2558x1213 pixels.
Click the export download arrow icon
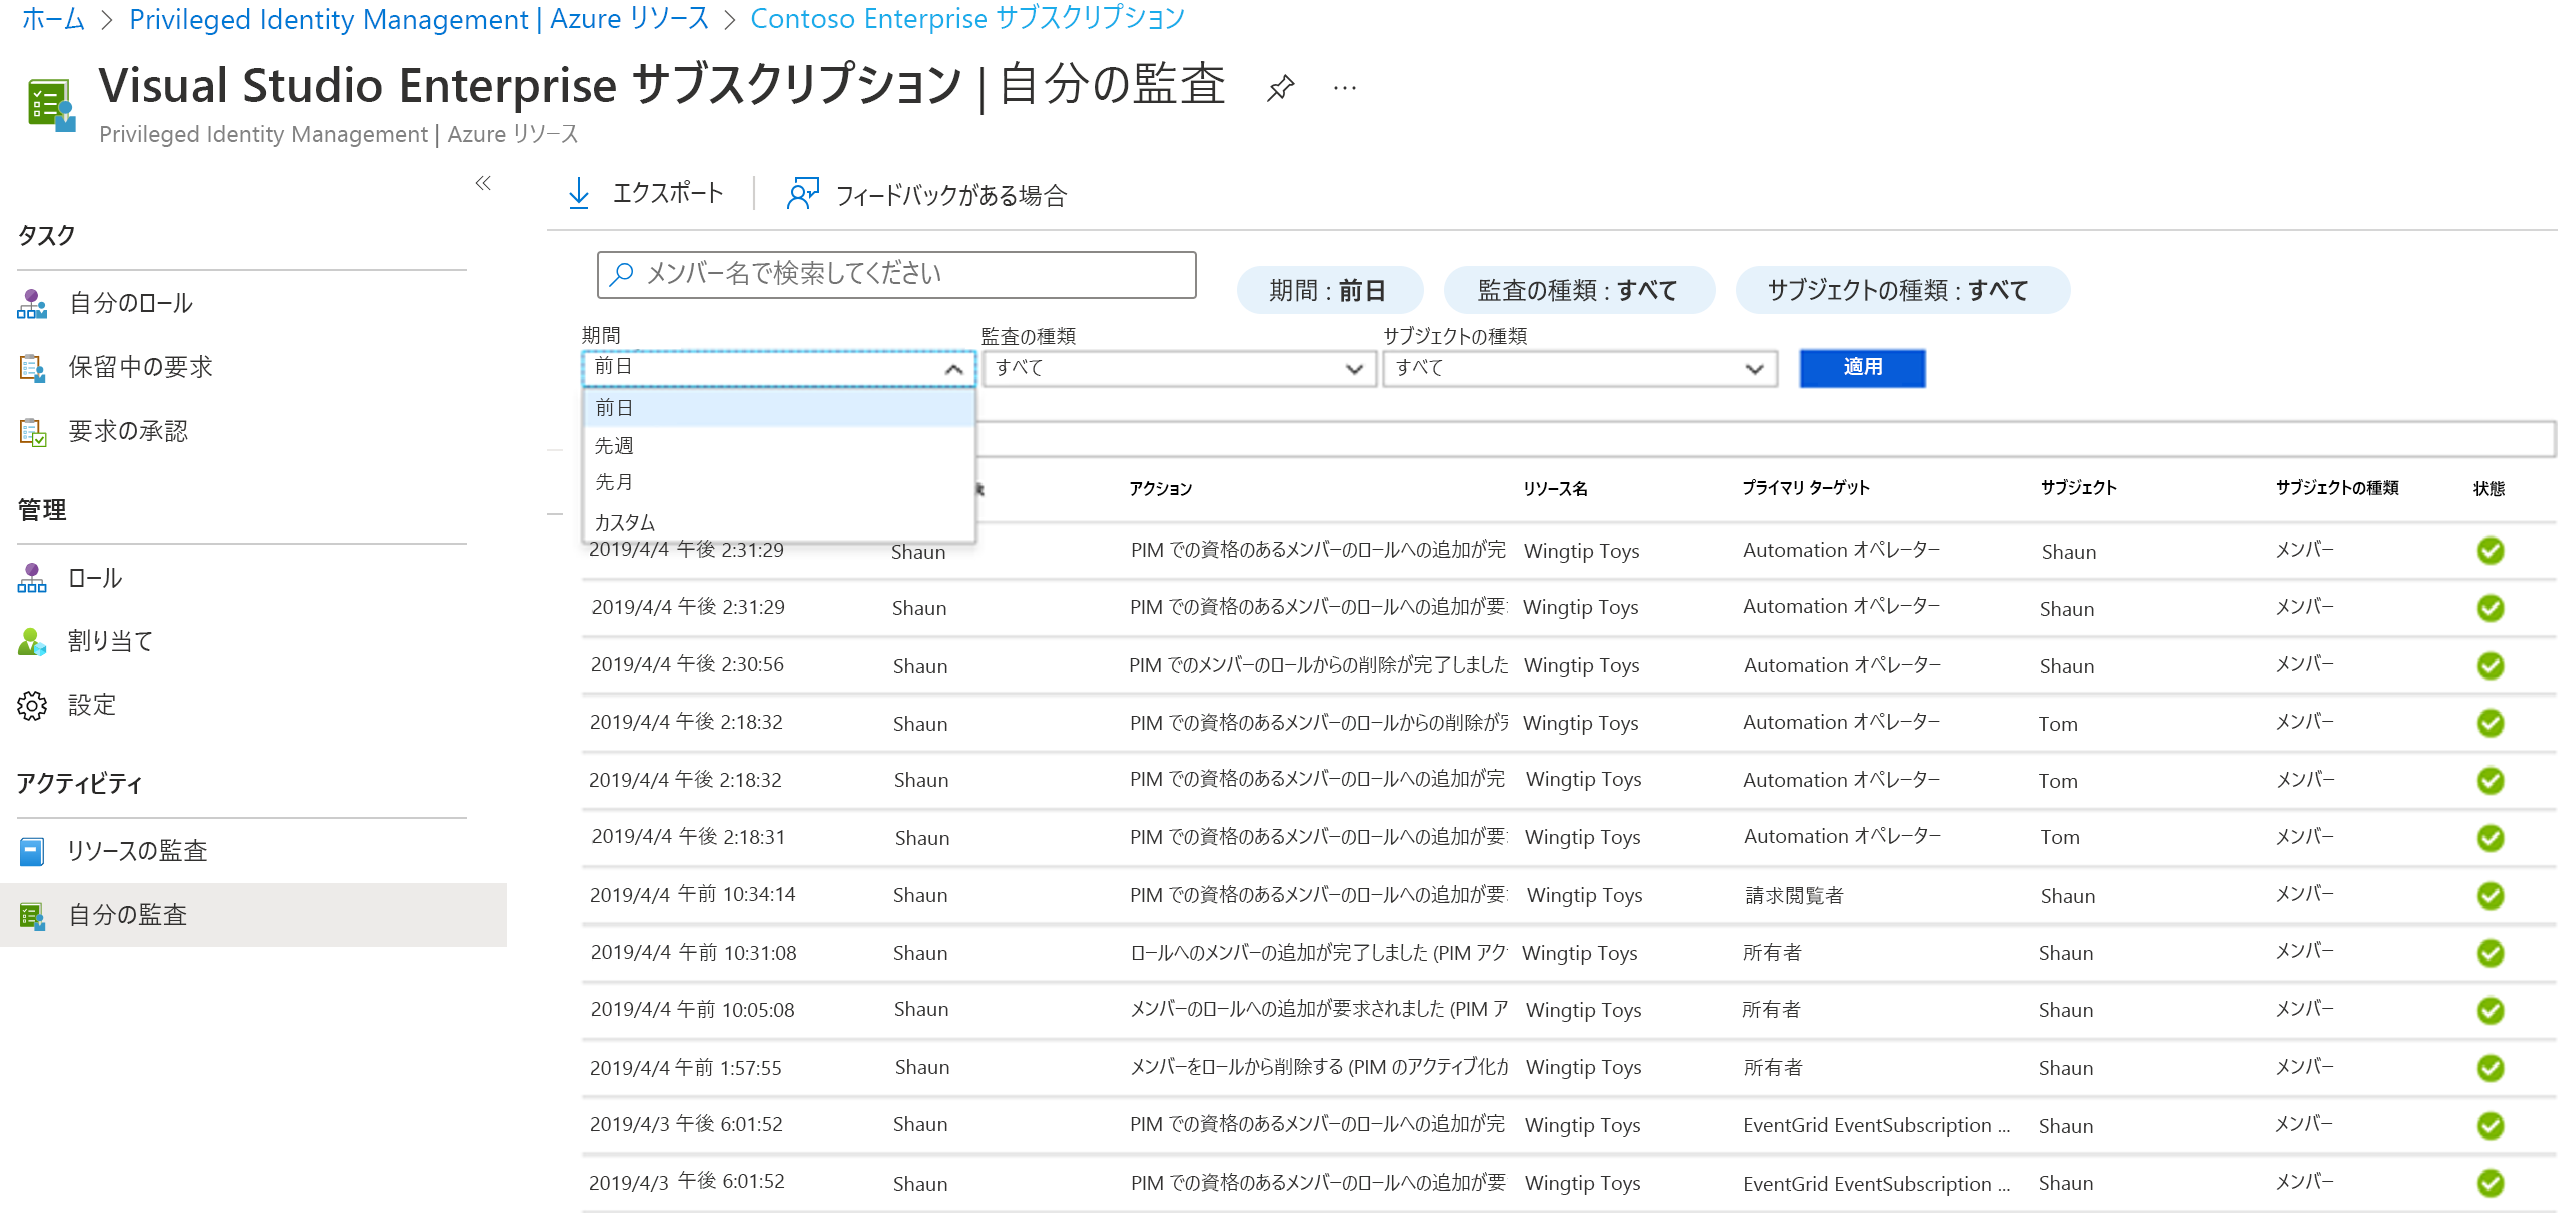[x=579, y=193]
